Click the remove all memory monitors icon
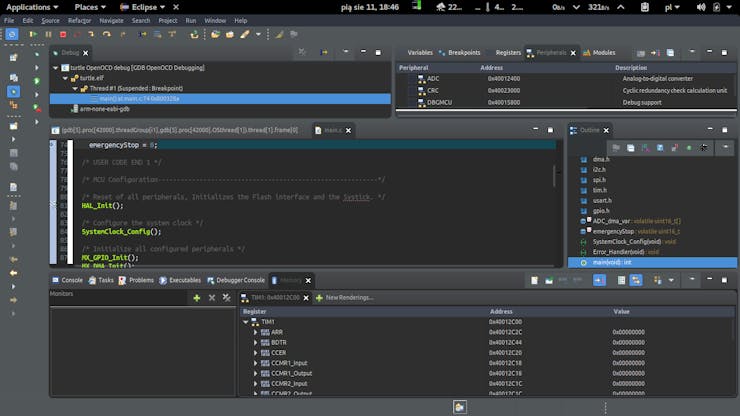Screen dimensions: 740x416 (x=227, y=297)
